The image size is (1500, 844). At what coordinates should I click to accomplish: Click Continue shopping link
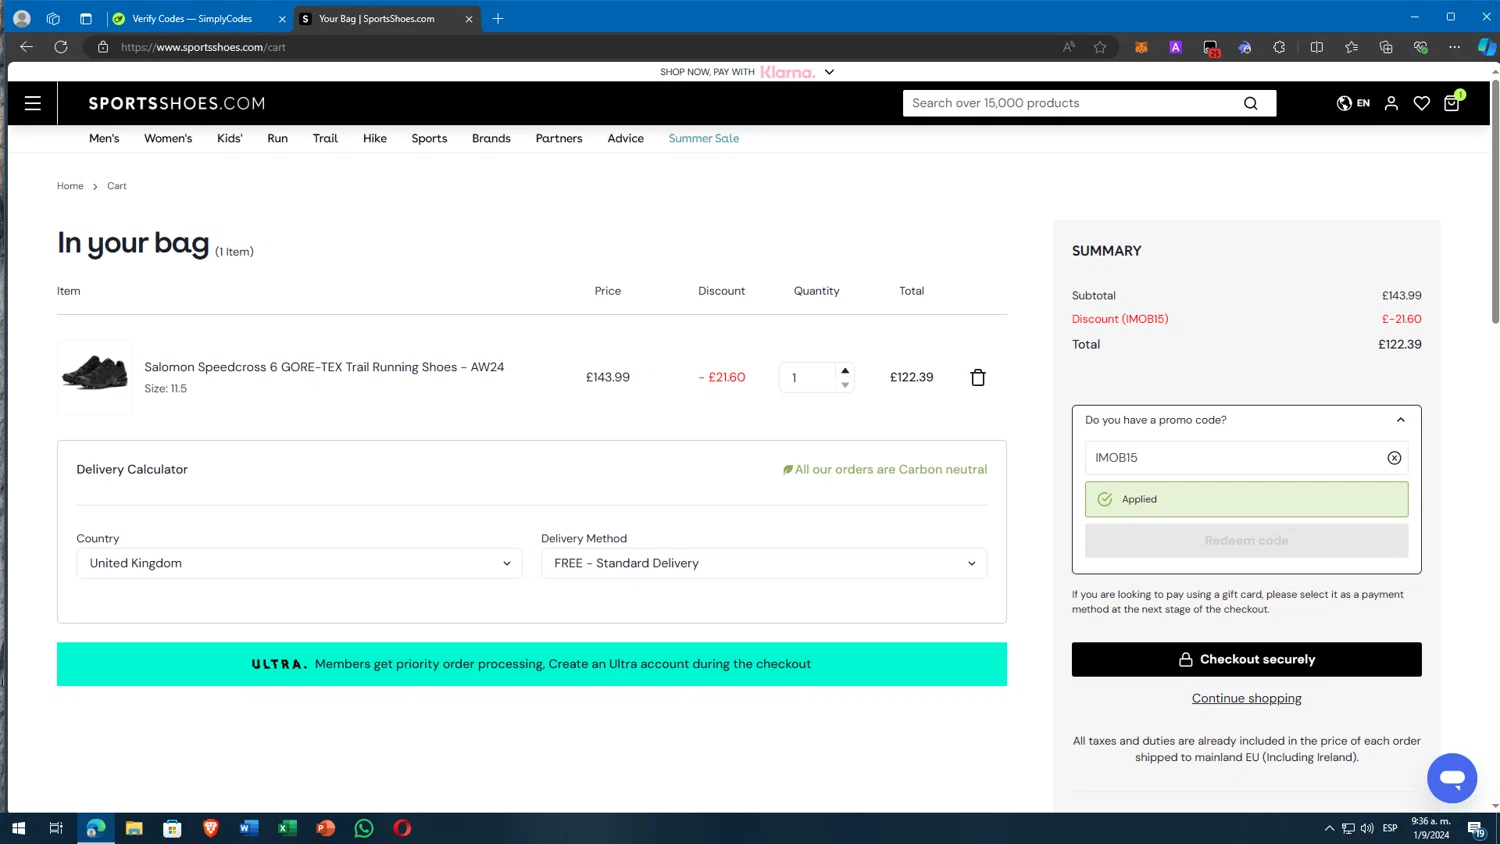coord(1246,698)
